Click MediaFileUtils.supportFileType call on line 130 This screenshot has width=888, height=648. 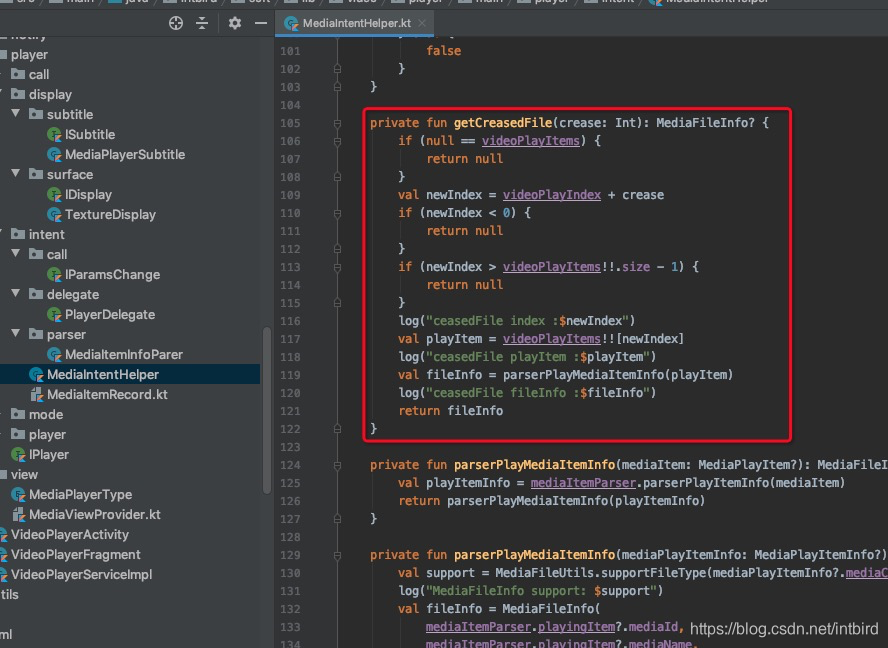pos(601,573)
